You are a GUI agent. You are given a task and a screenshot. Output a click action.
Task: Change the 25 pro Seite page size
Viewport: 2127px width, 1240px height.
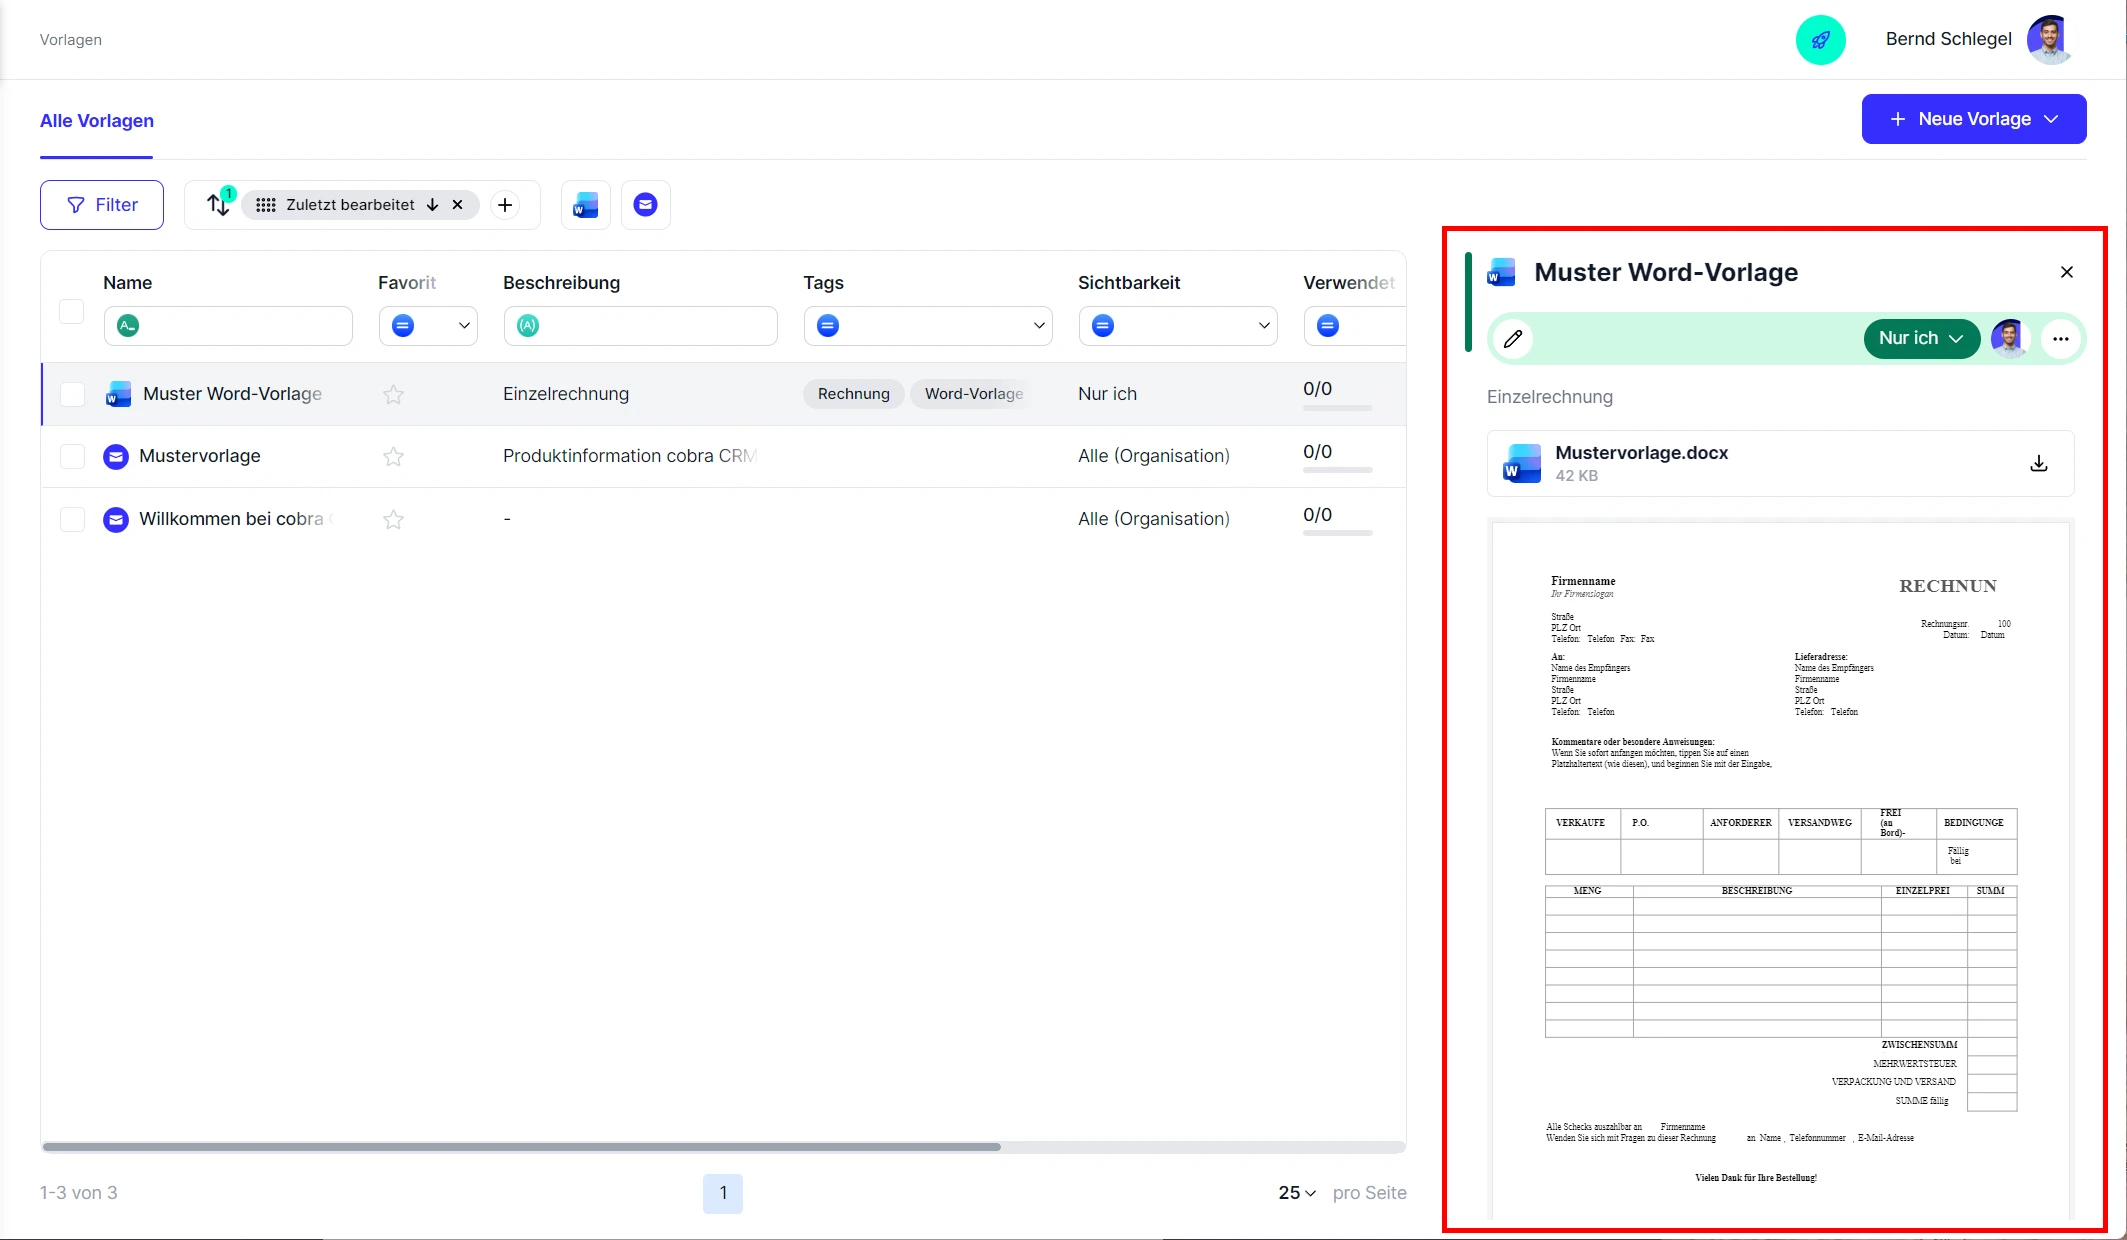(1297, 1193)
